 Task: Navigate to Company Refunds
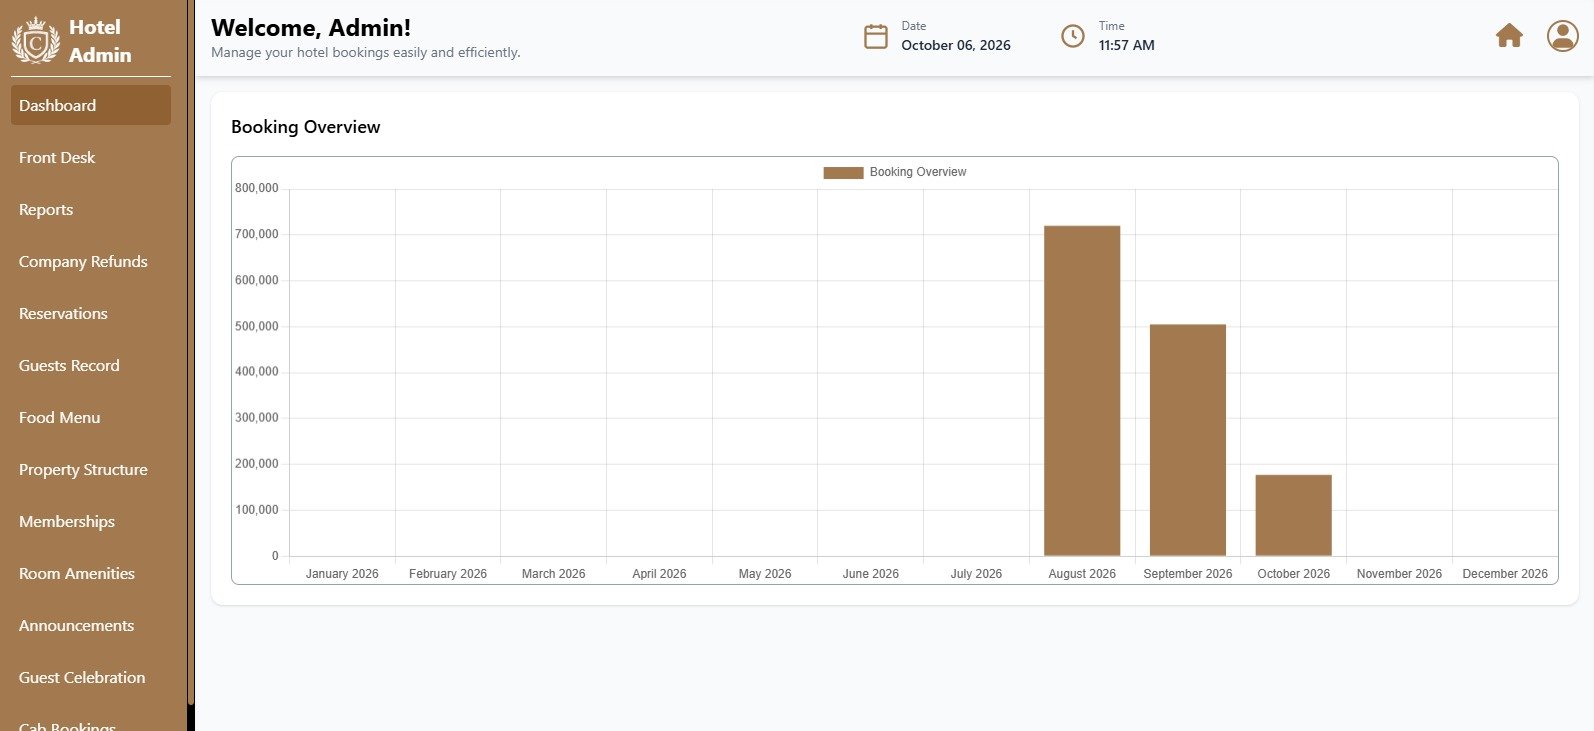point(91,261)
